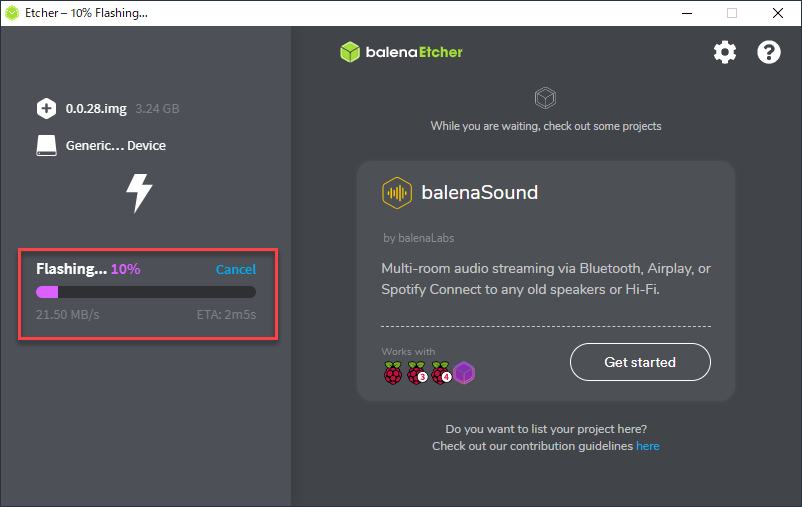
Task: Click the flash lightning bolt icon
Action: [x=139, y=193]
